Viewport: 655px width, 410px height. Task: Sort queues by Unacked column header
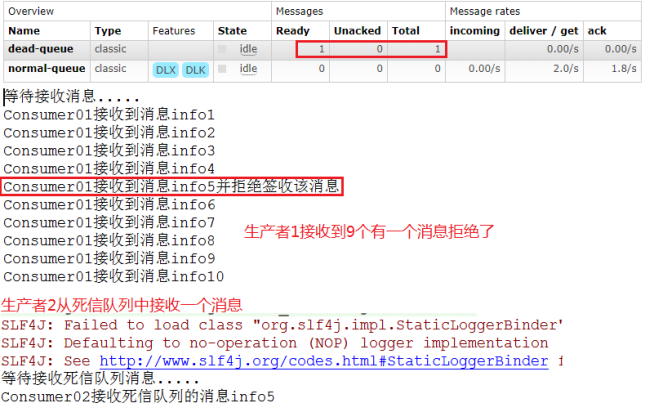pyautogui.click(x=357, y=31)
